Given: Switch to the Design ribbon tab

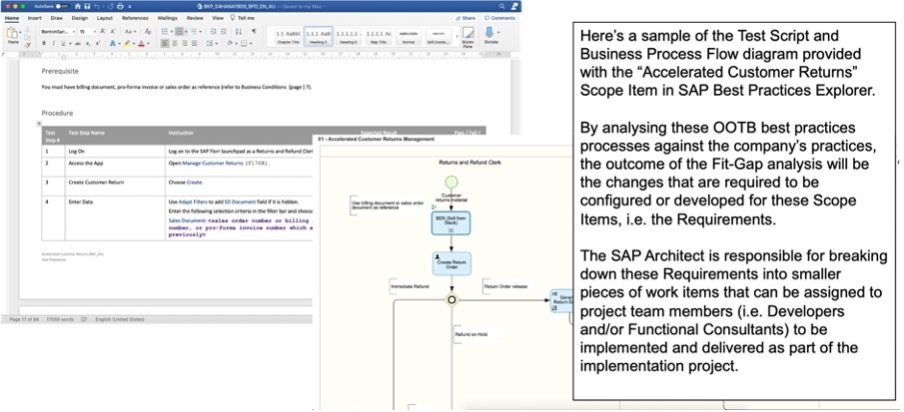Looking at the screenshot, I should coord(80,18).
